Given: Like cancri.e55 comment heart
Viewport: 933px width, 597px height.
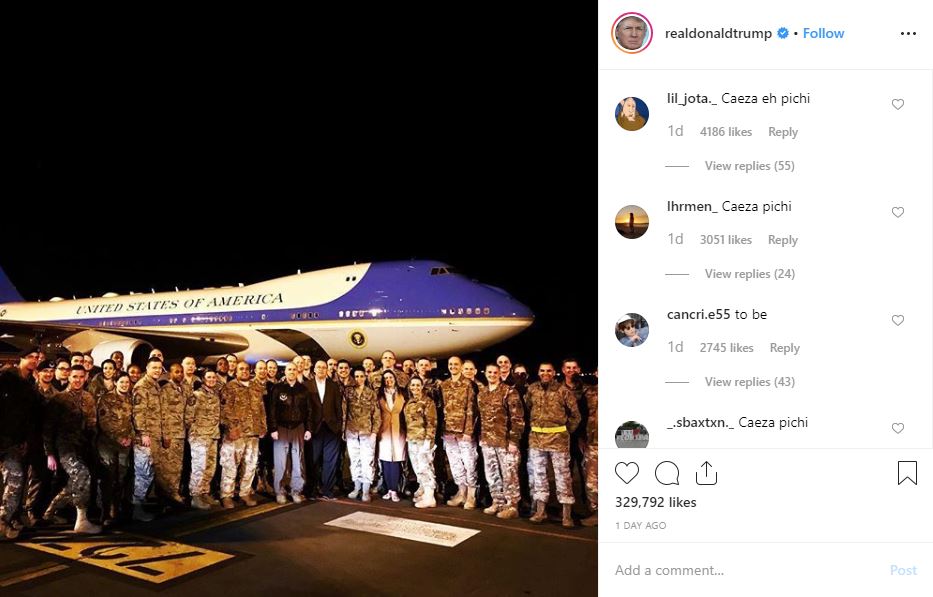Looking at the screenshot, I should 898,320.
